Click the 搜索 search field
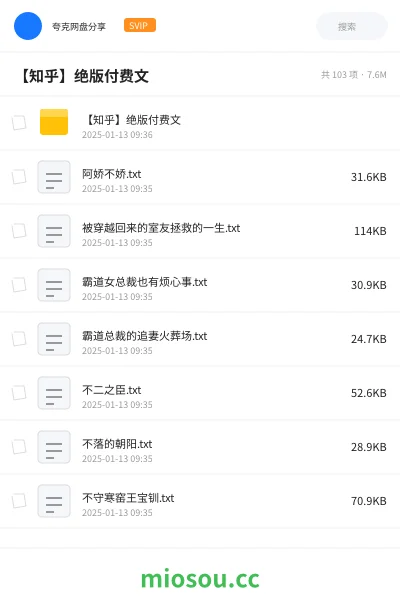Image resolution: width=400 pixels, height=600 pixels. [x=352, y=26]
